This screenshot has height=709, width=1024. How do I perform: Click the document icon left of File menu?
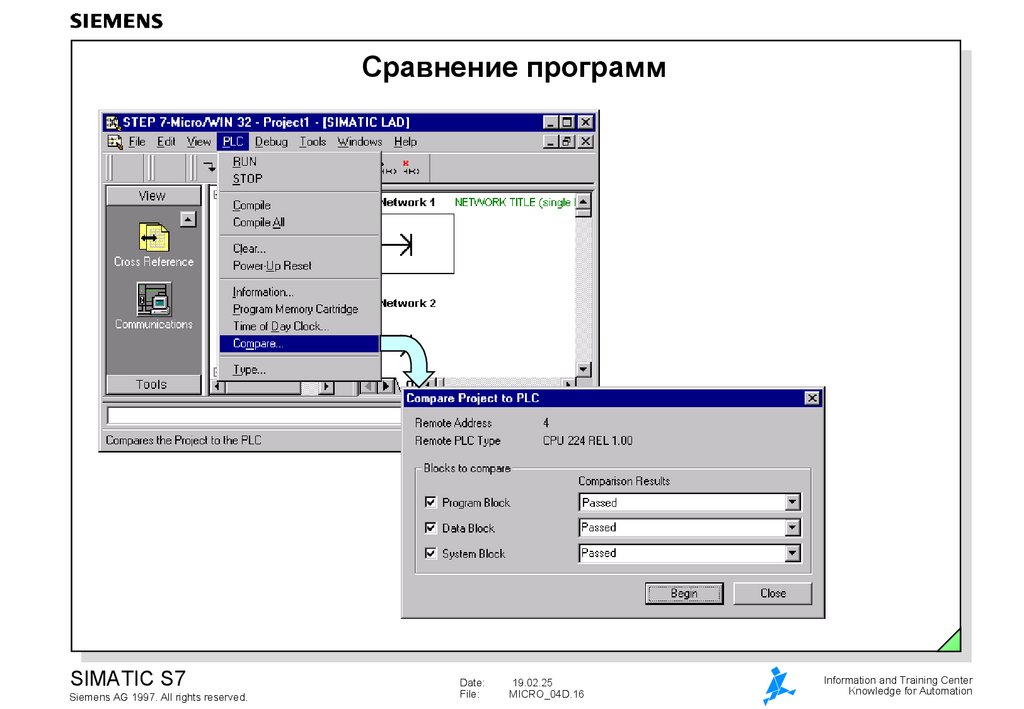point(115,142)
